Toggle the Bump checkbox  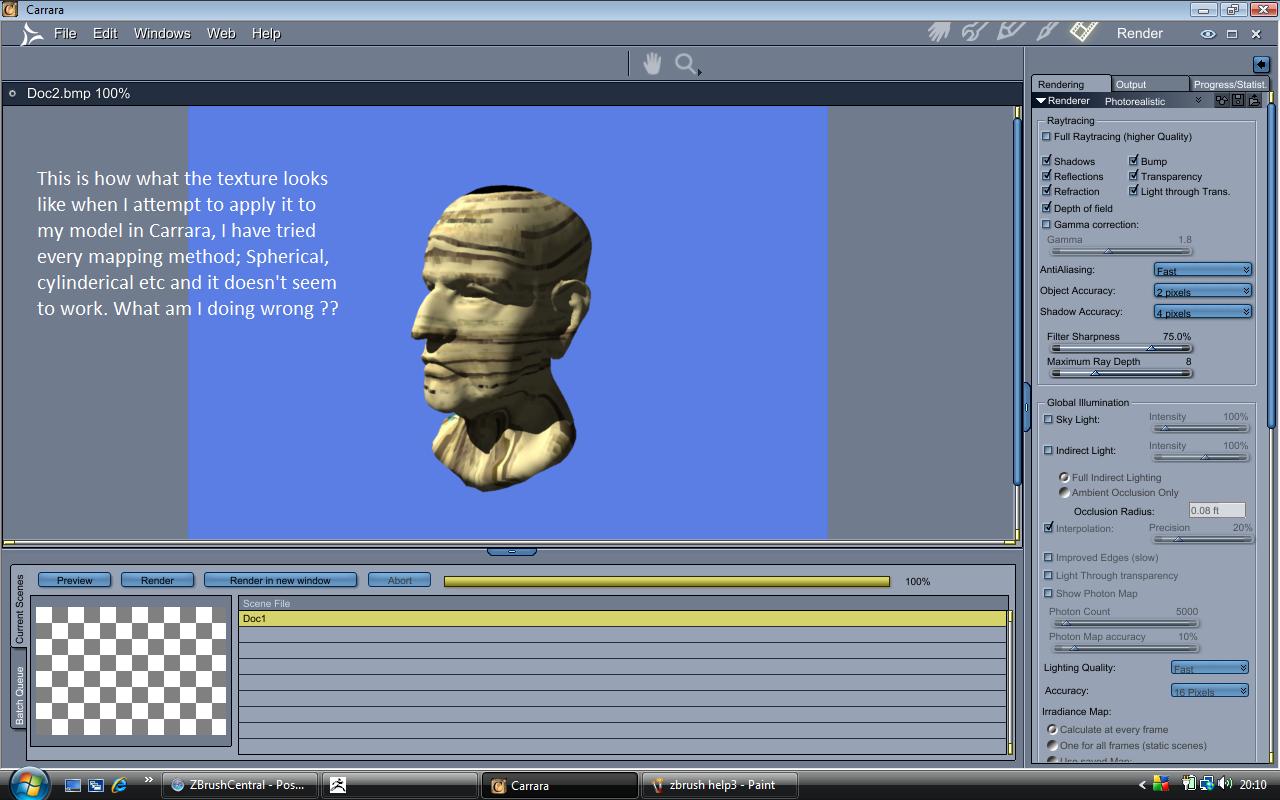[x=1133, y=161]
